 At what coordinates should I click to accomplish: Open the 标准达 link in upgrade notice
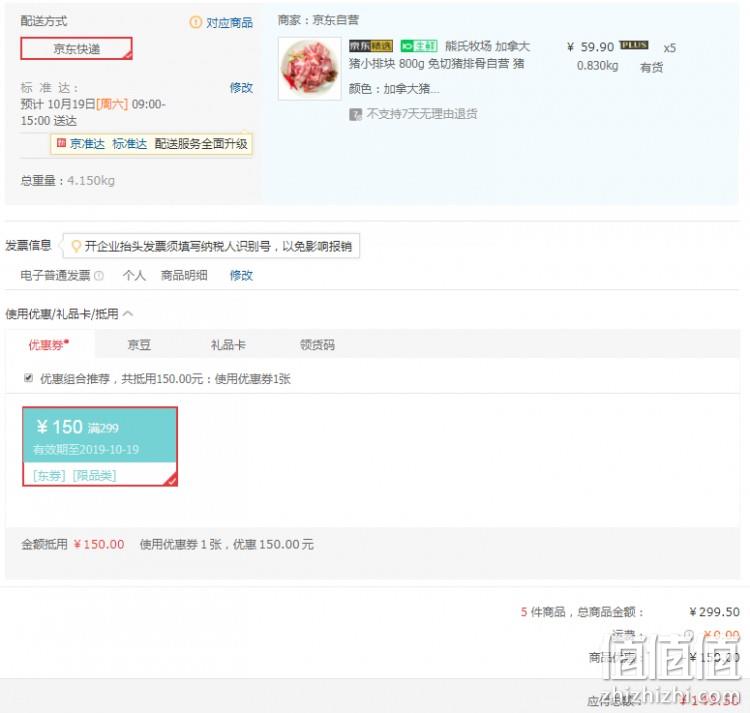(130, 143)
